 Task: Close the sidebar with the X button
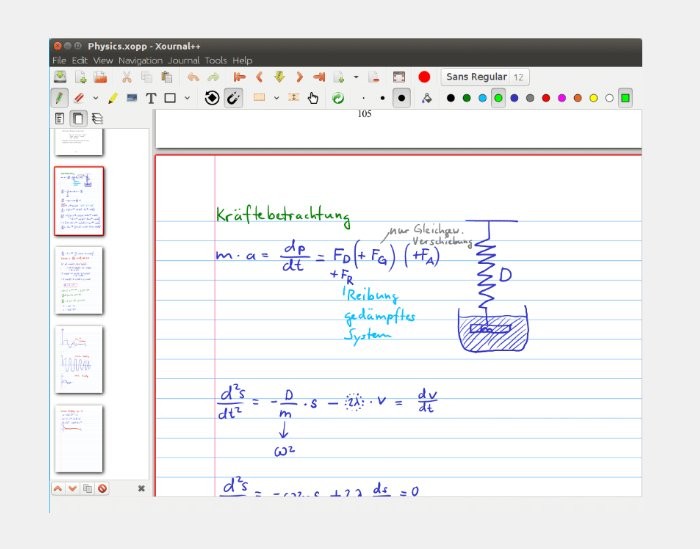[141, 488]
